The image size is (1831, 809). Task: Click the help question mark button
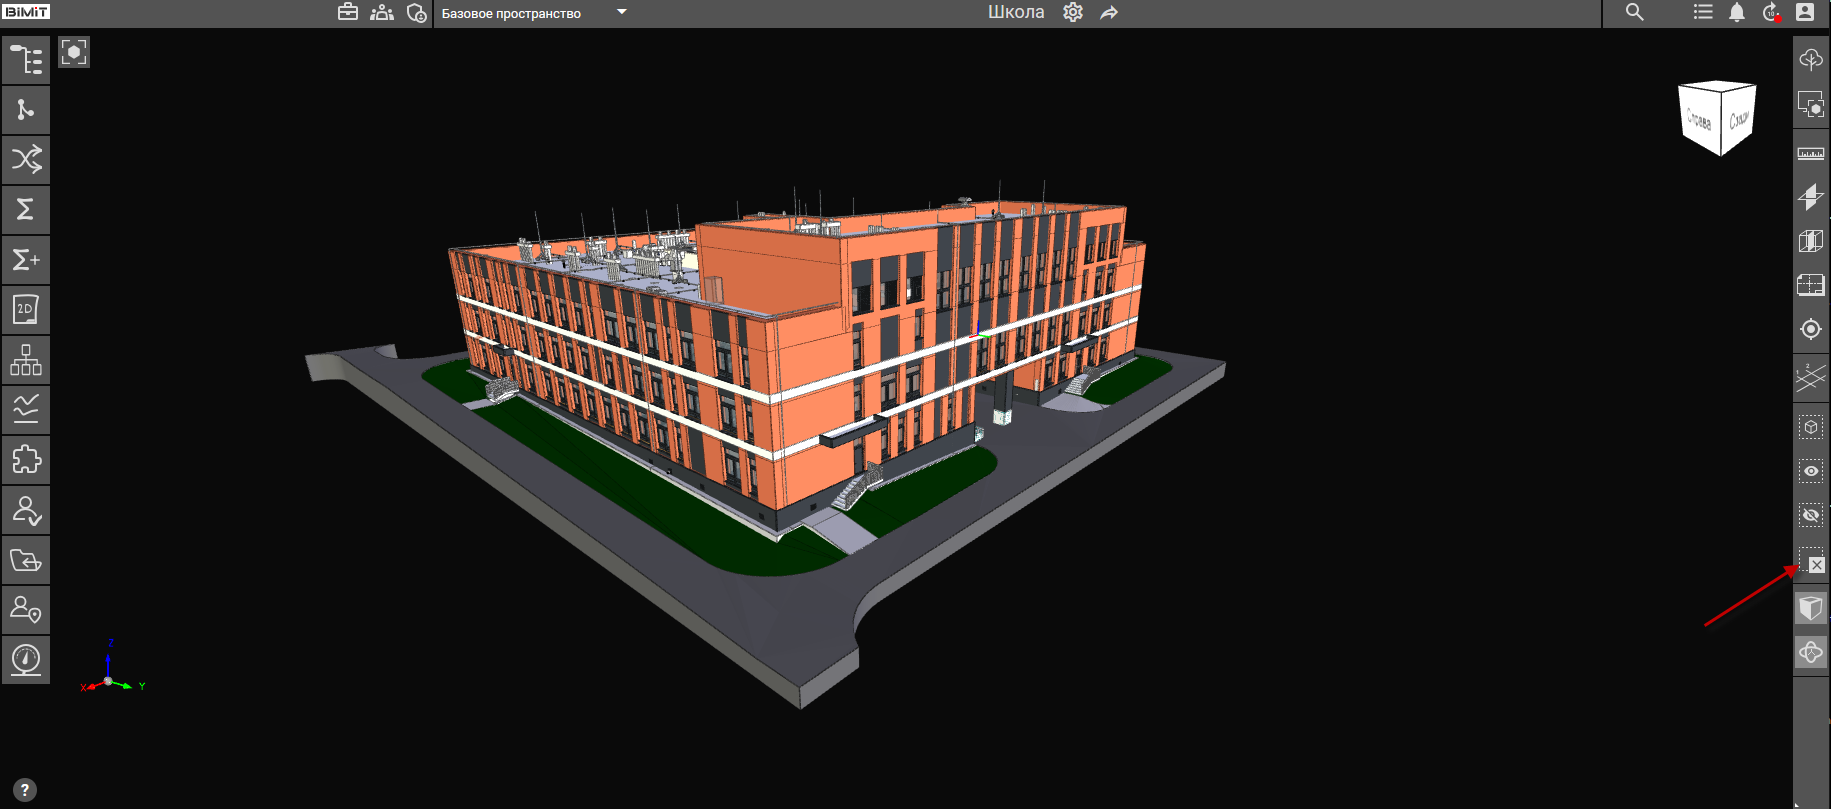(x=25, y=790)
